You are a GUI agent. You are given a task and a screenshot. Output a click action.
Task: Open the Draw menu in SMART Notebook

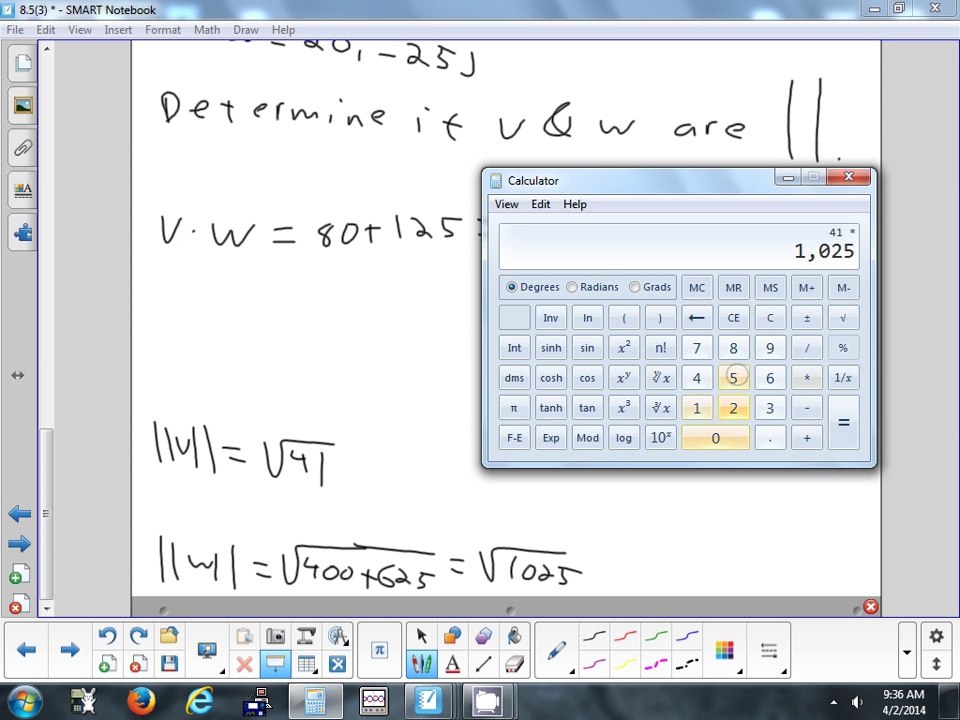pos(246,29)
